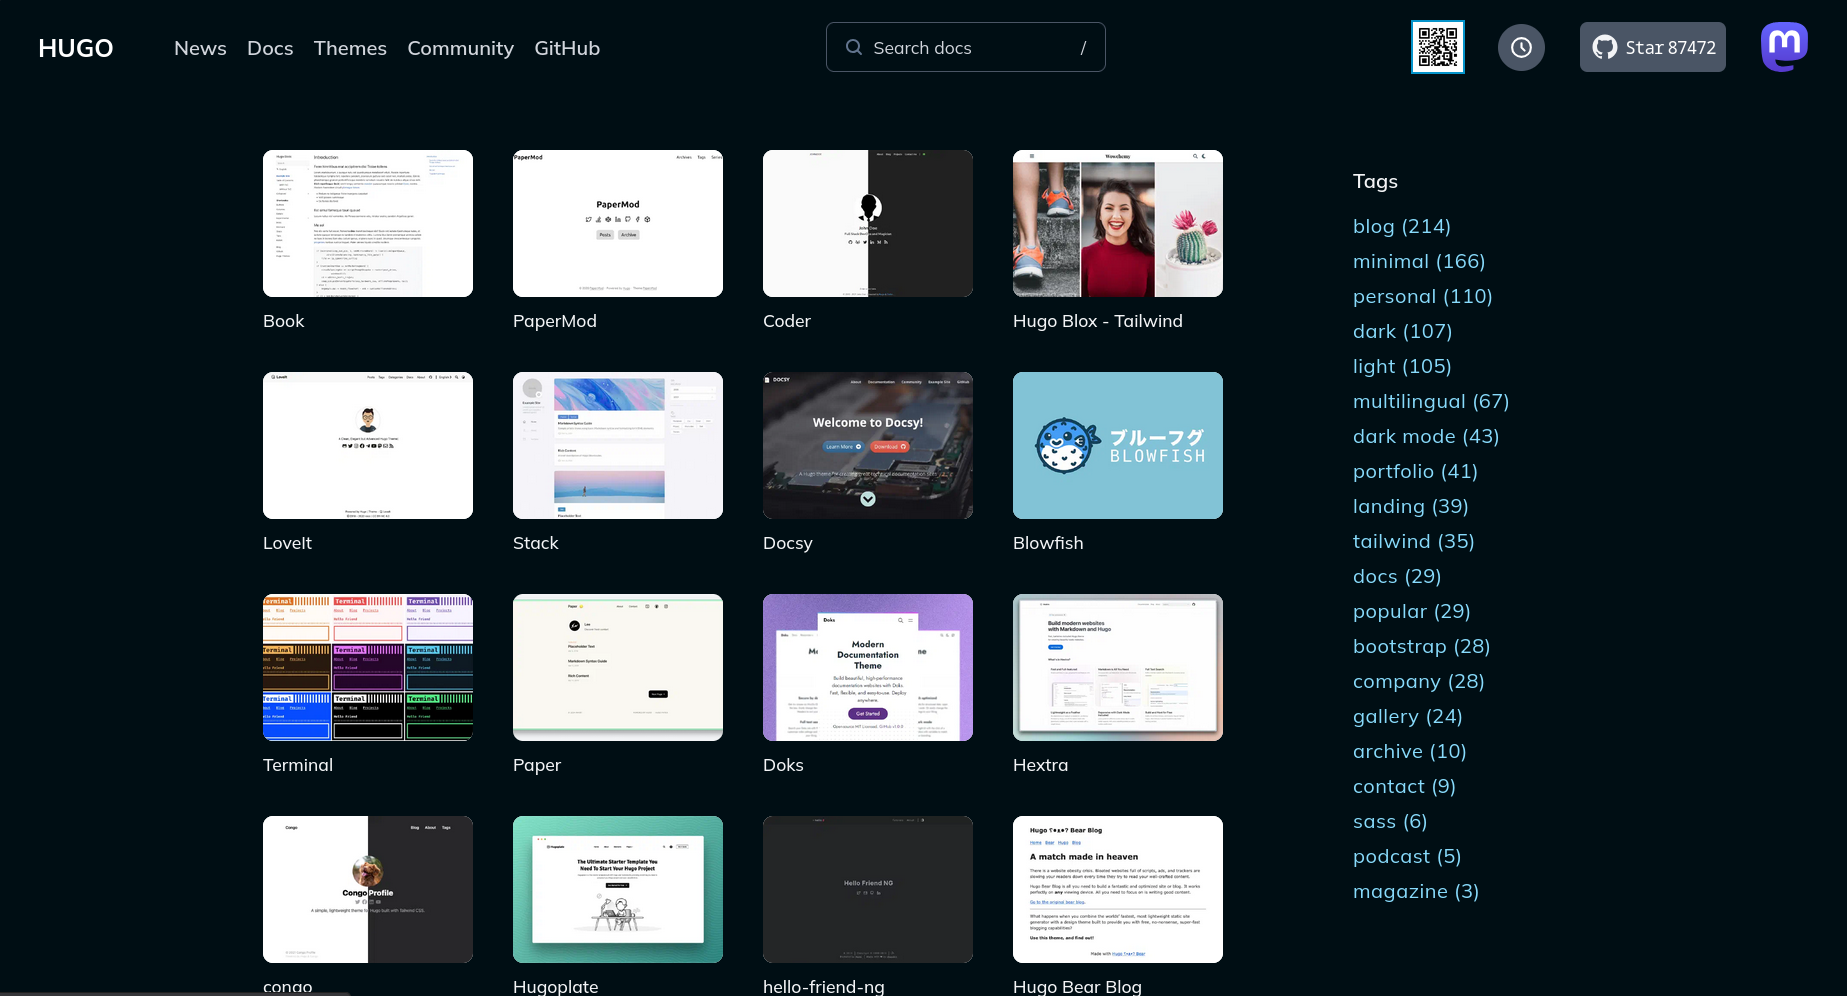Filter by multilingual (67) tag
The height and width of the screenshot is (996, 1847).
[x=1431, y=401]
